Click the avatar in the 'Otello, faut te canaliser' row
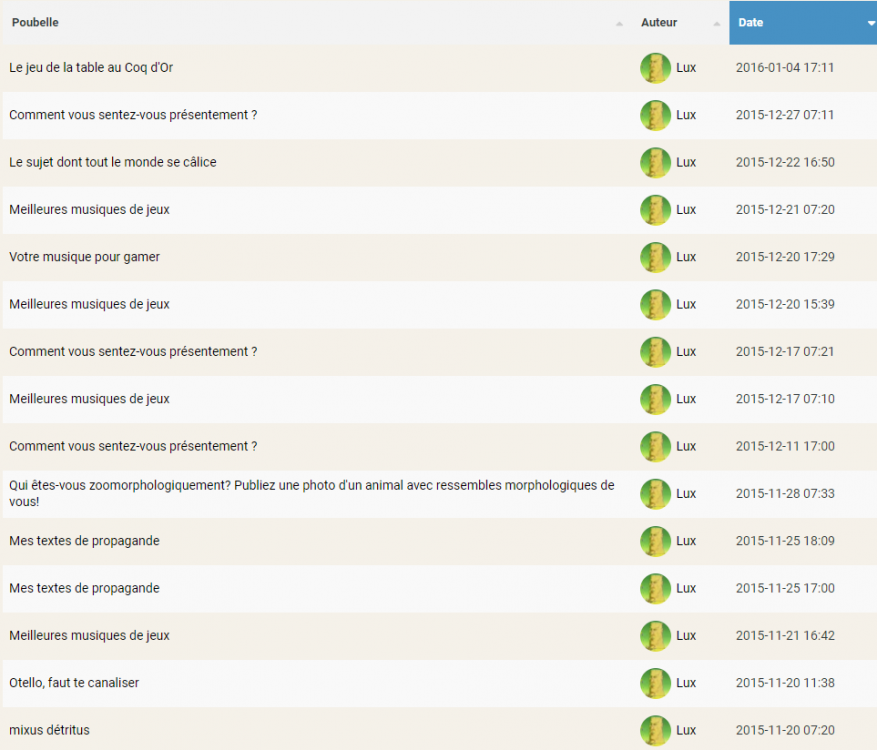 pos(655,683)
